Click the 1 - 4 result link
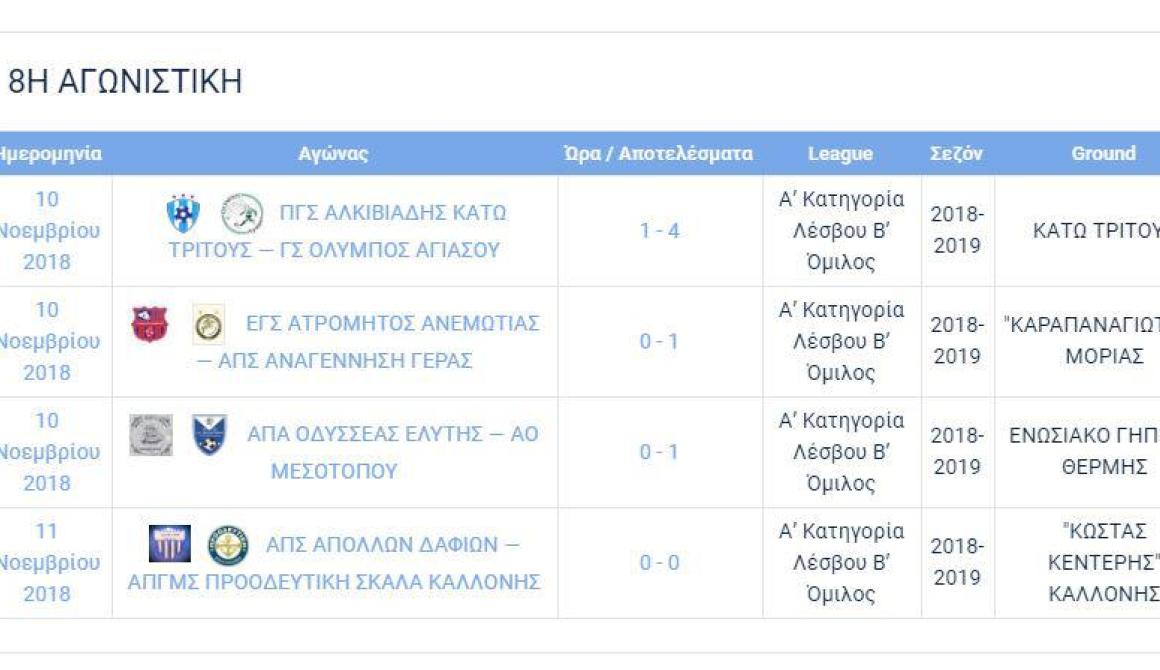Screen dimensions: 1160x670 [659, 231]
